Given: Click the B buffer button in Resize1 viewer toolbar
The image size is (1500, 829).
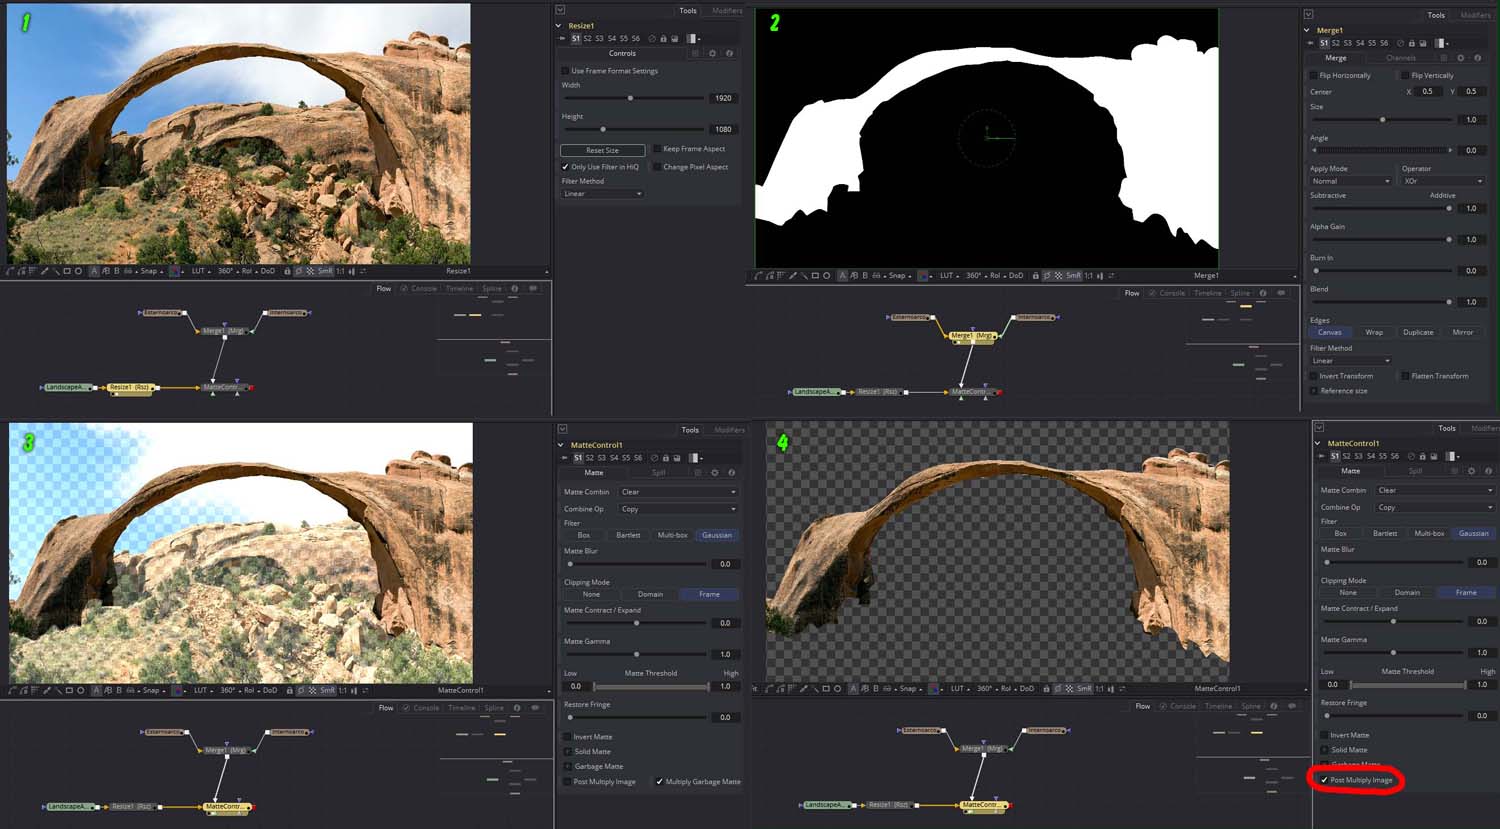Looking at the screenshot, I should click(x=117, y=271).
